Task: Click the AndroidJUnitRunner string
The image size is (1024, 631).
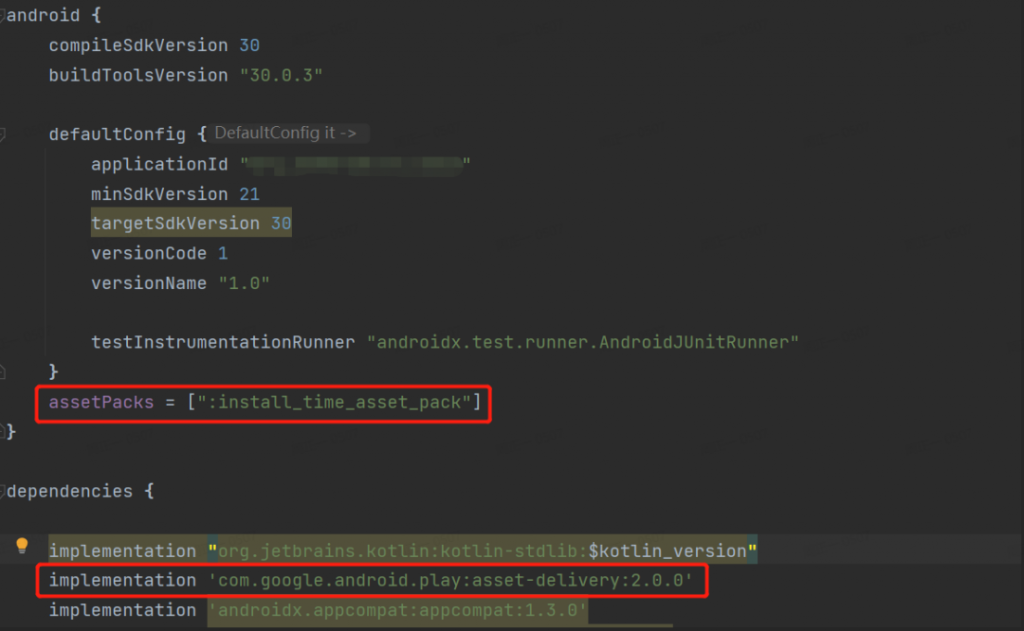Action: 583,342
